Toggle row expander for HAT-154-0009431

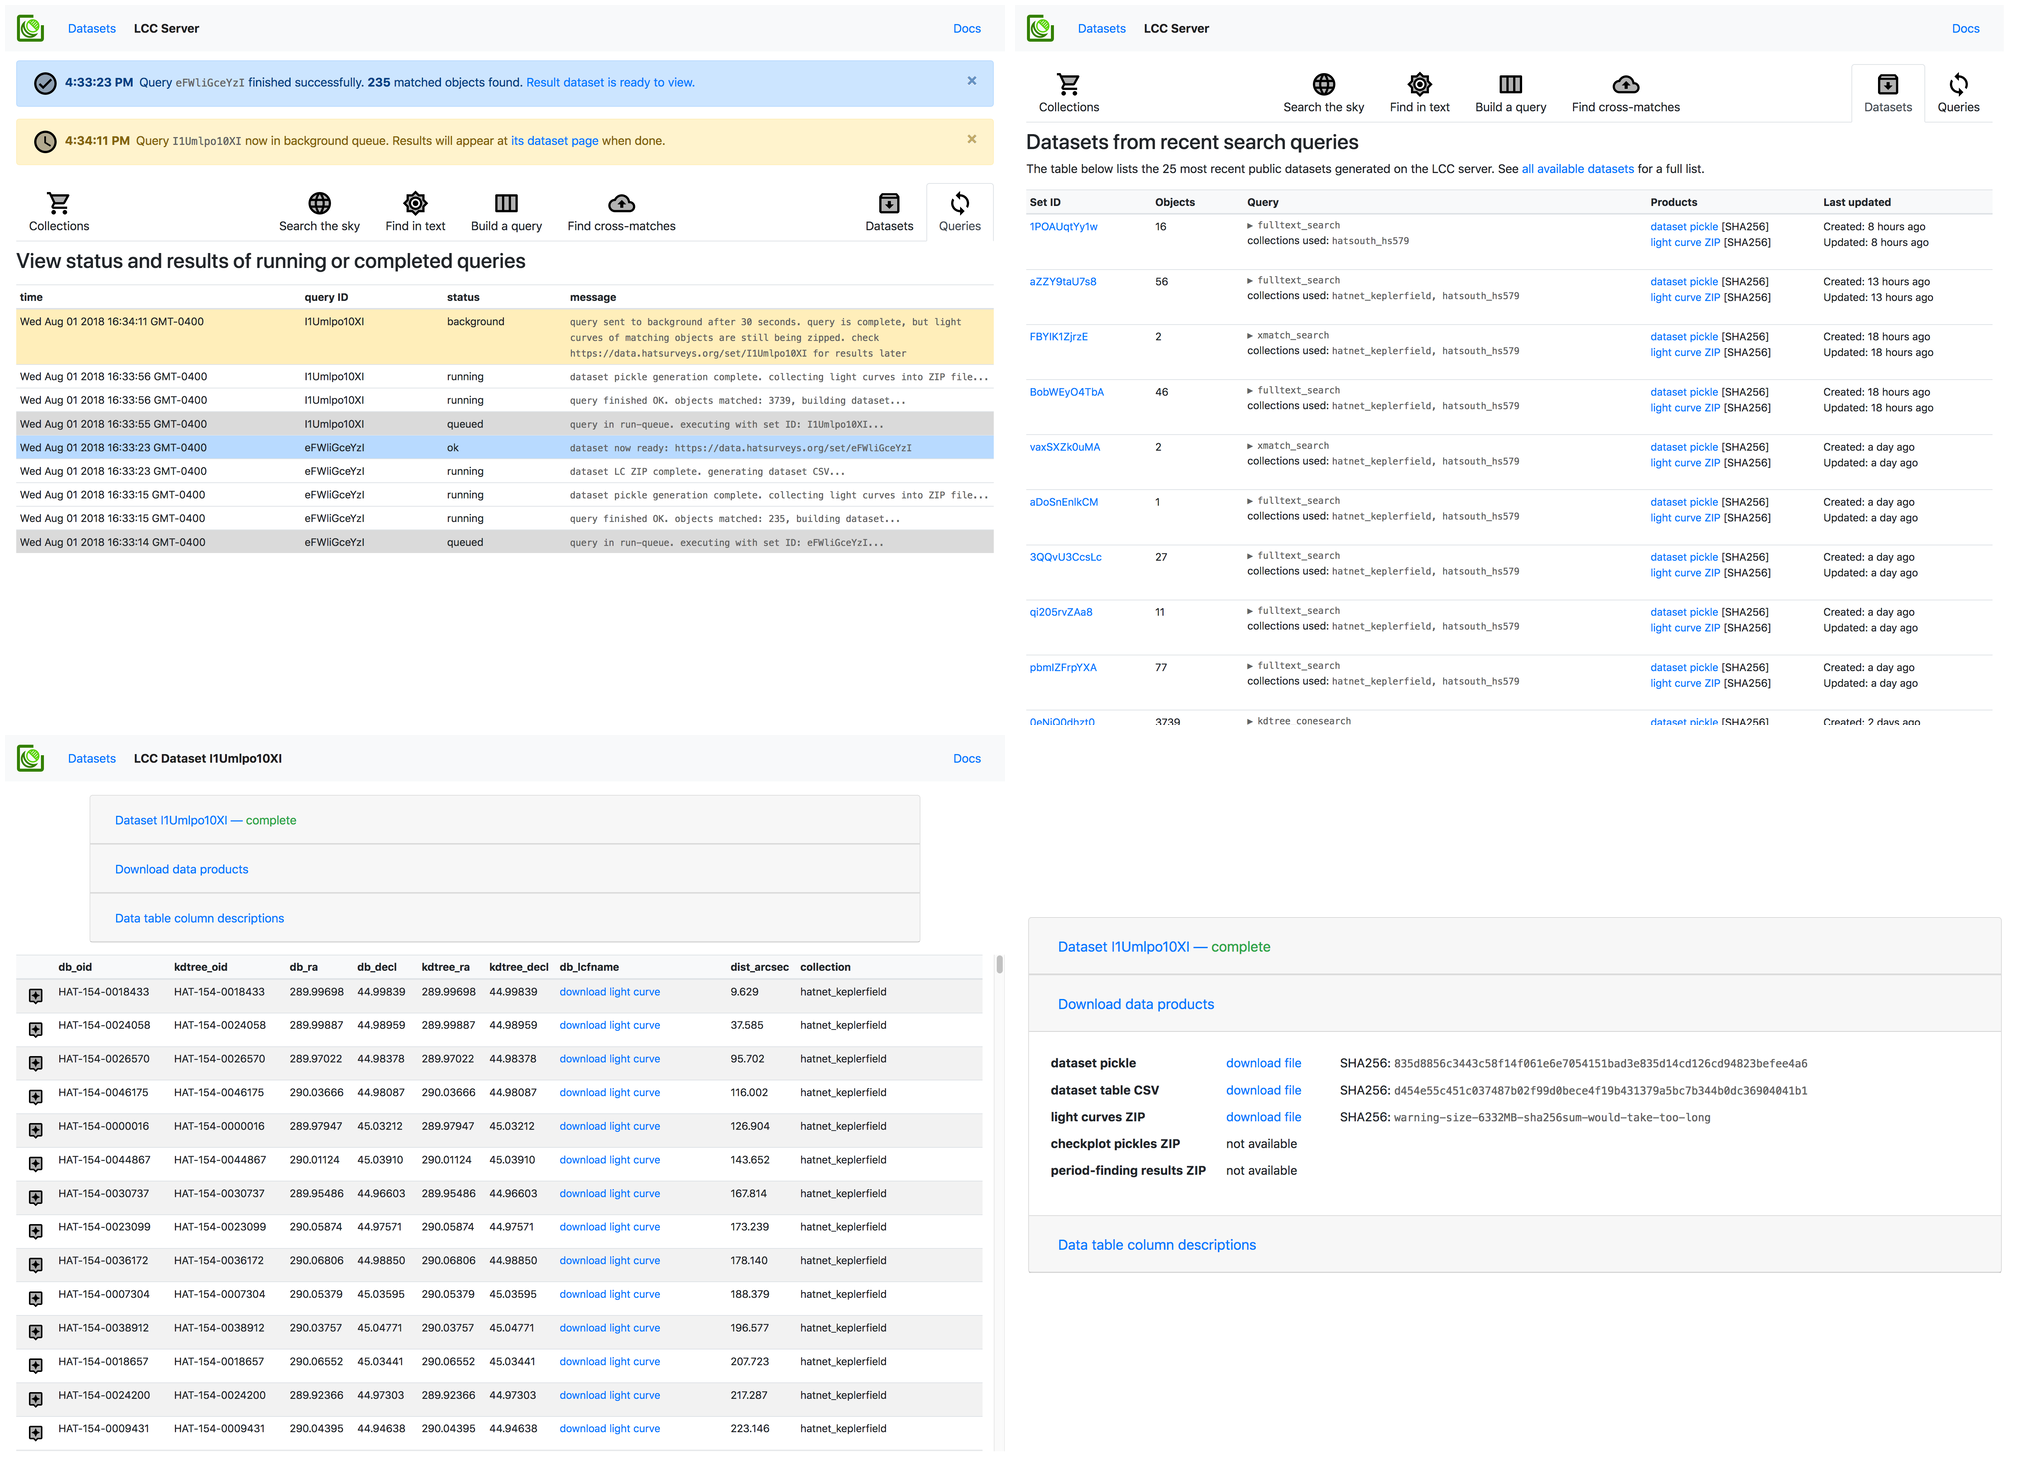pos(36,1433)
